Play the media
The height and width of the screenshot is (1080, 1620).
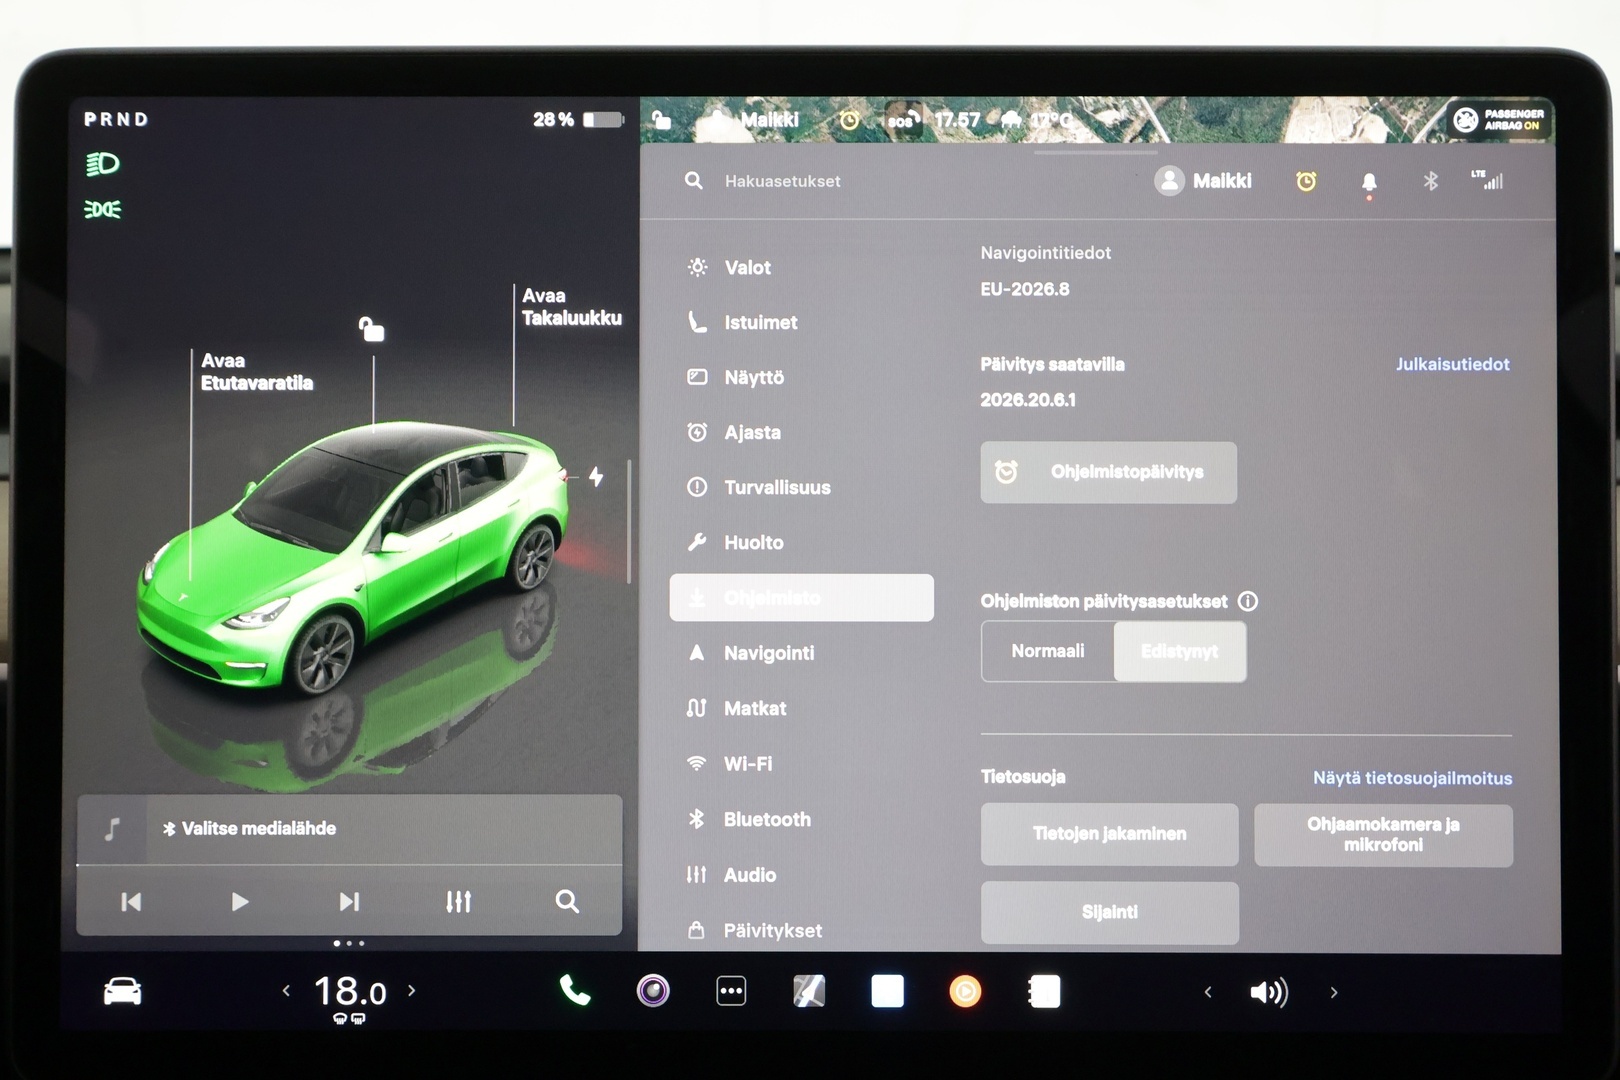(x=239, y=902)
